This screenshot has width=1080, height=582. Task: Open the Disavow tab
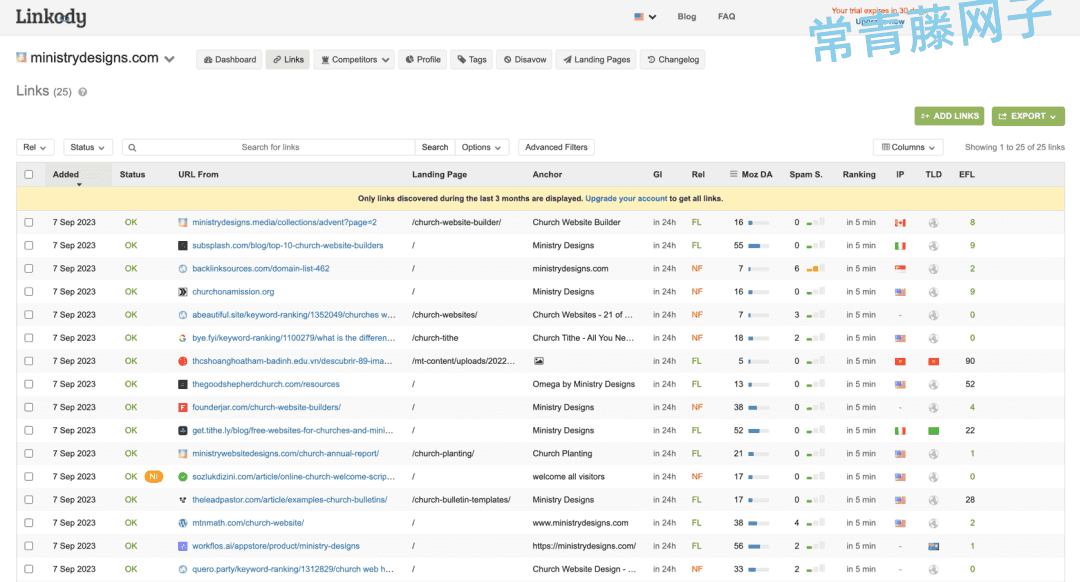click(524, 60)
